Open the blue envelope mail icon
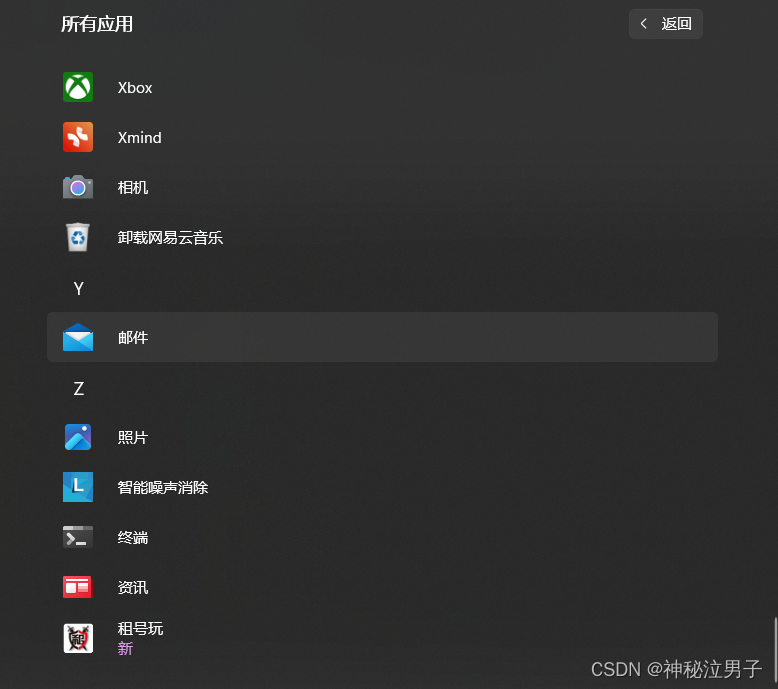The image size is (778, 689). pyautogui.click(x=78, y=337)
